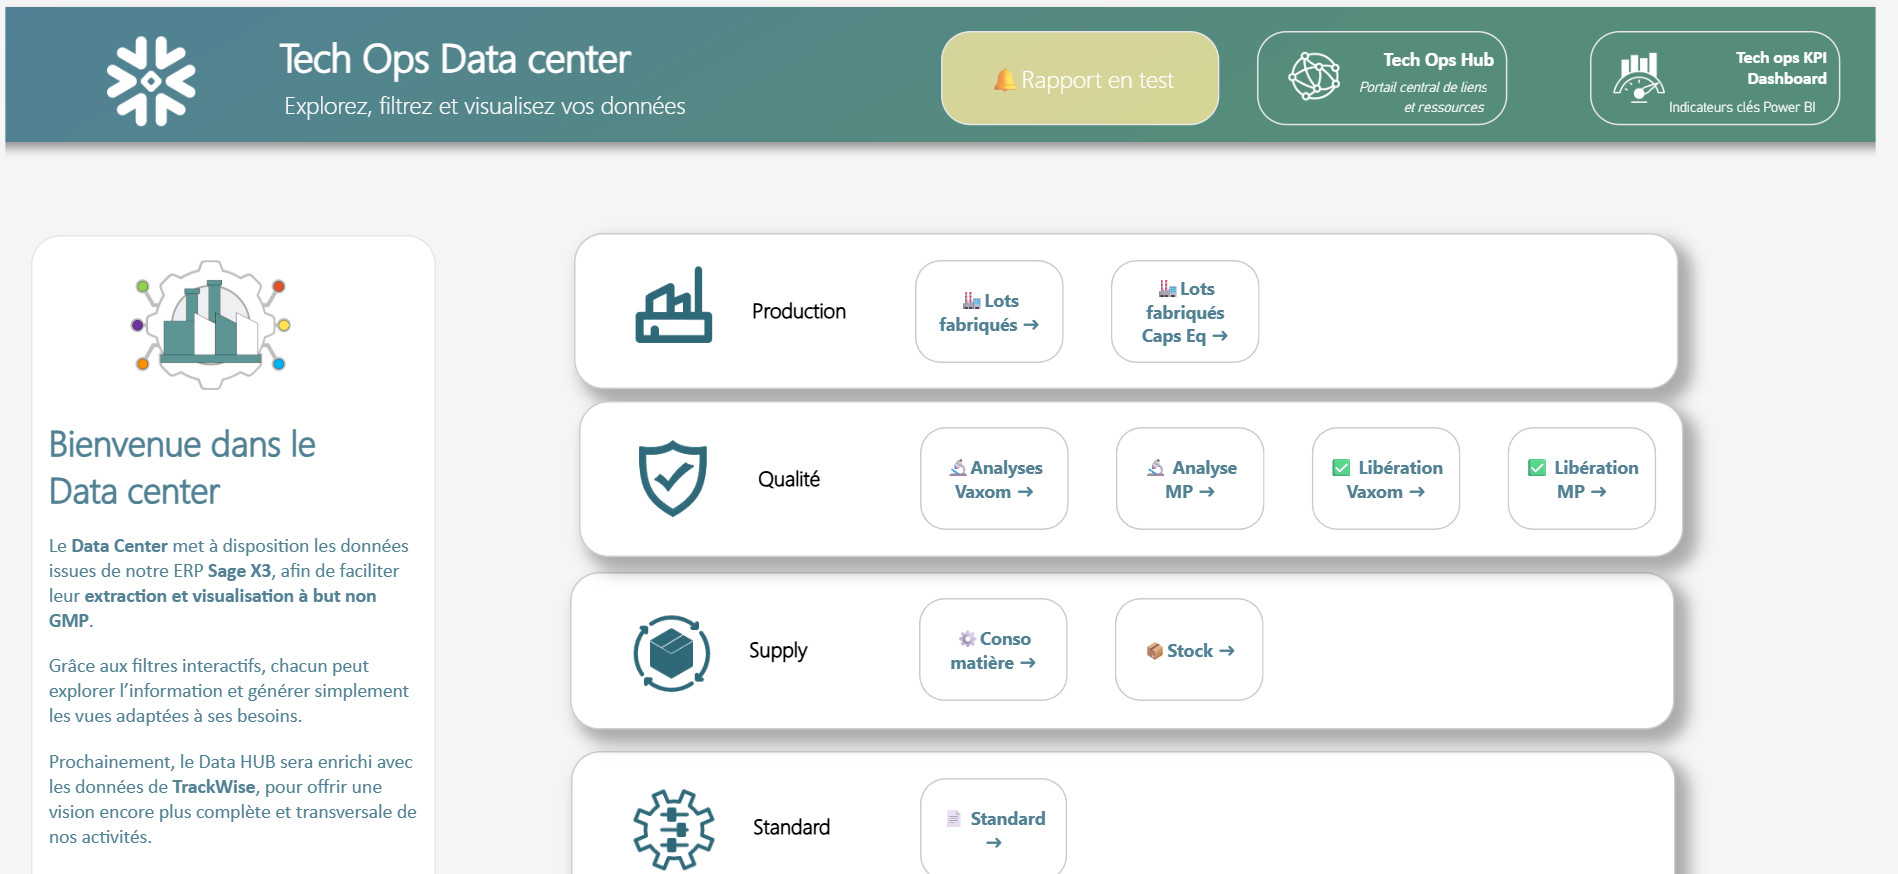Open Conso matière report
Image resolution: width=1898 pixels, height=874 pixels.
(x=992, y=650)
